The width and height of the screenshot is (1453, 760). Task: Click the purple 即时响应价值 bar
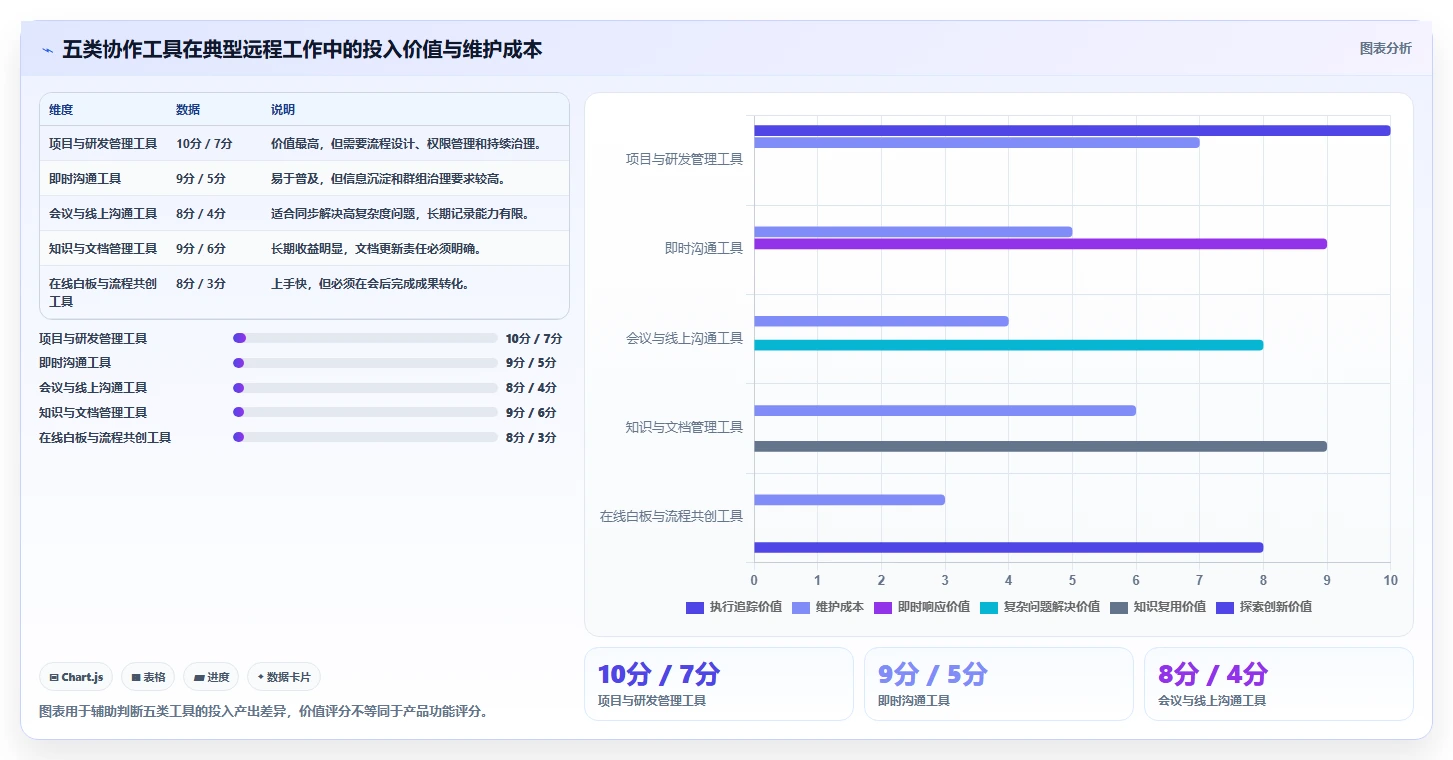coord(1040,244)
